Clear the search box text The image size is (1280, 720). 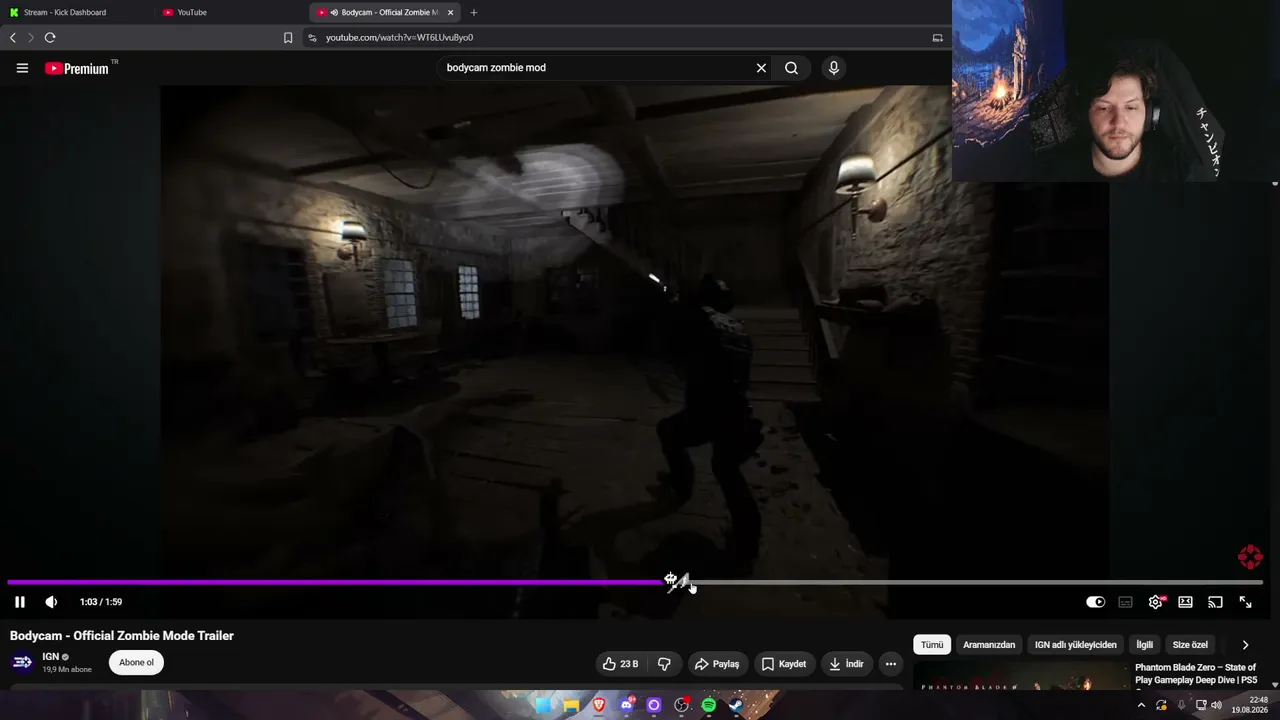point(761,68)
